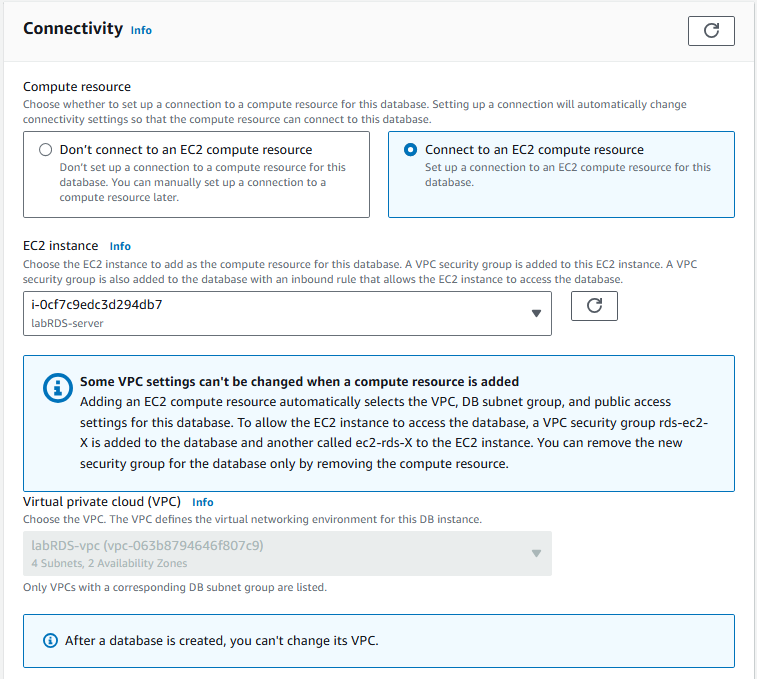
Task: Click the greyed-out VPC dropdown arrow
Action: tap(536, 553)
